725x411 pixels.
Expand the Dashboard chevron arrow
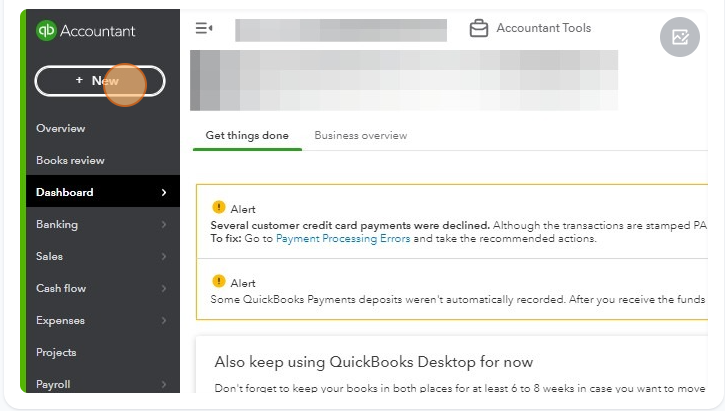pos(164,193)
